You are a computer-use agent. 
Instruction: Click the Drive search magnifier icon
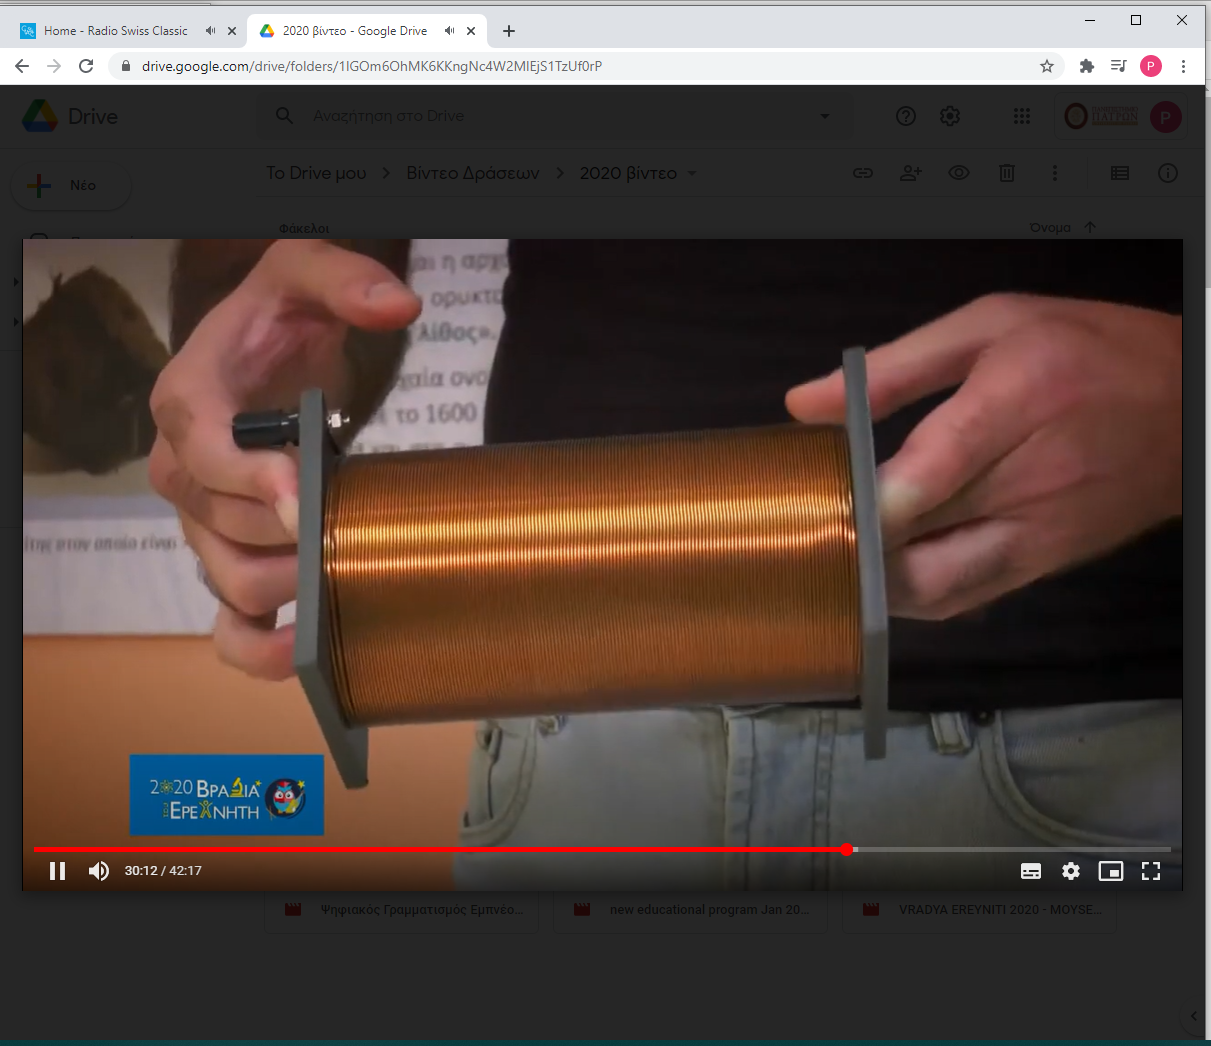click(x=285, y=116)
